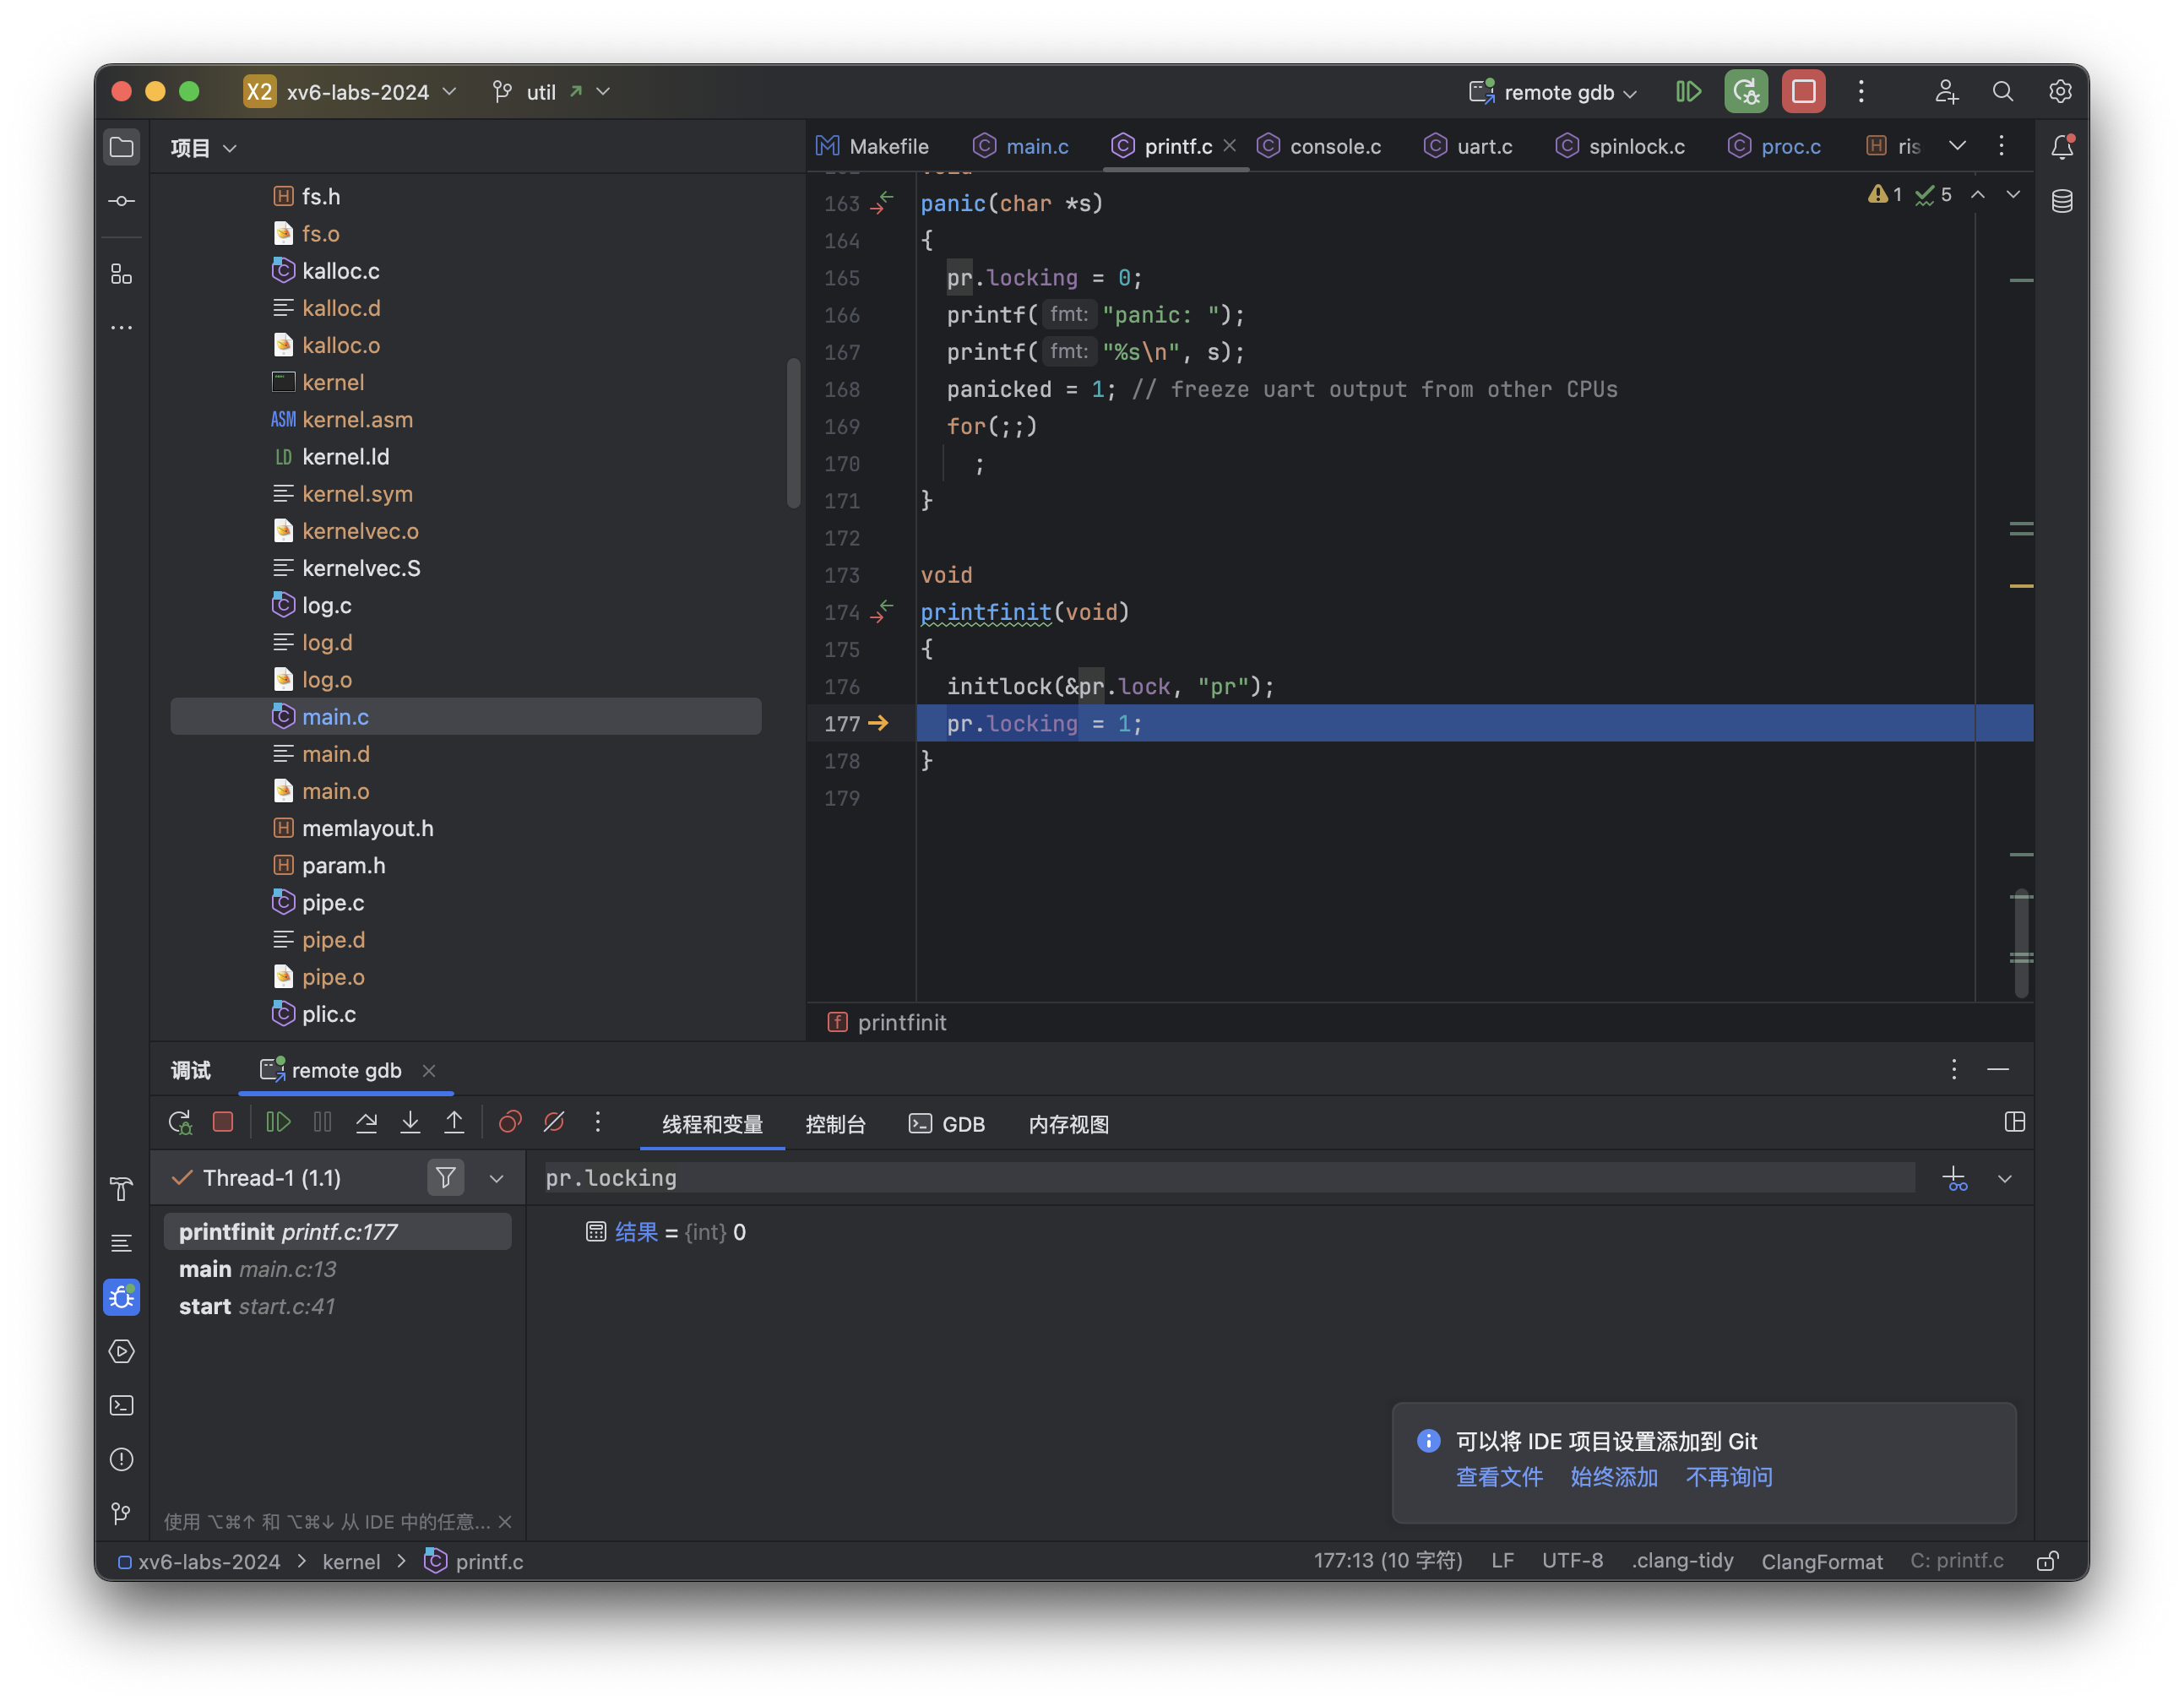Click project tree vertical scrollbar
This screenshot has width=2184, height=1706.
pyautogui.click(x=793, y=433)
